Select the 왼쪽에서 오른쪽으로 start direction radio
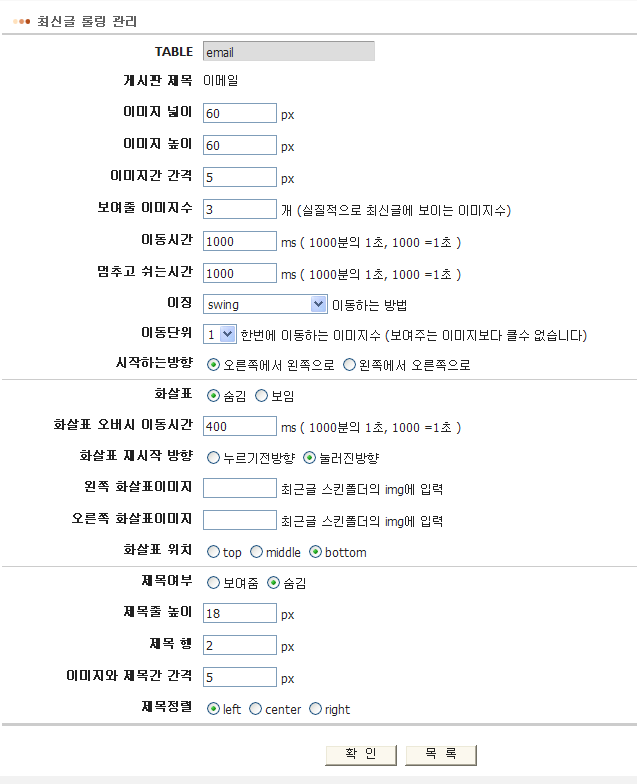 (x=349, y=365)
